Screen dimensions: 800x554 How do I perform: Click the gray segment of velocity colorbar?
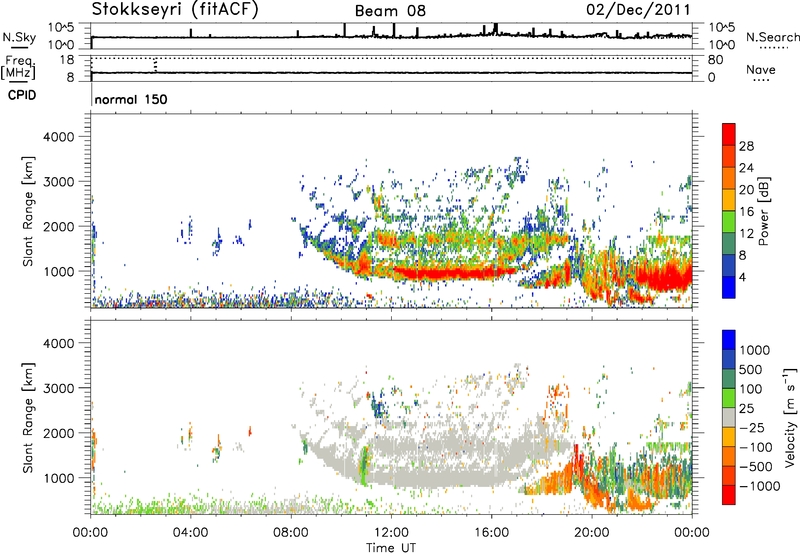[x=729, y=417]
